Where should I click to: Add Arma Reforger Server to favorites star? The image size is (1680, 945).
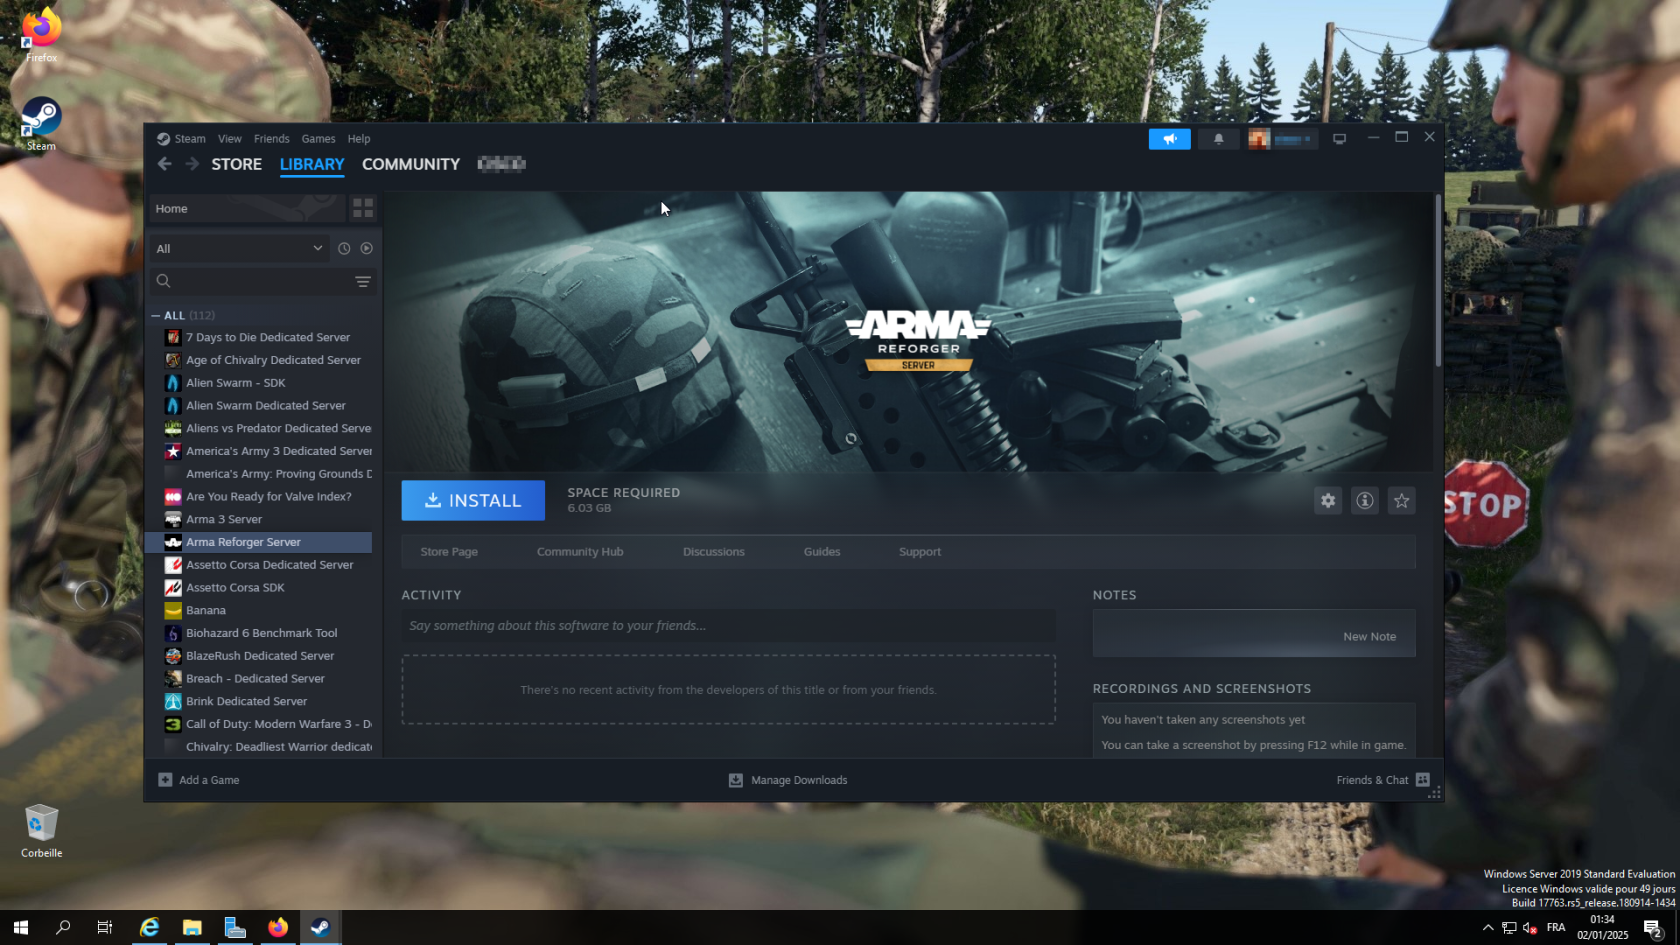[1402, 501]
